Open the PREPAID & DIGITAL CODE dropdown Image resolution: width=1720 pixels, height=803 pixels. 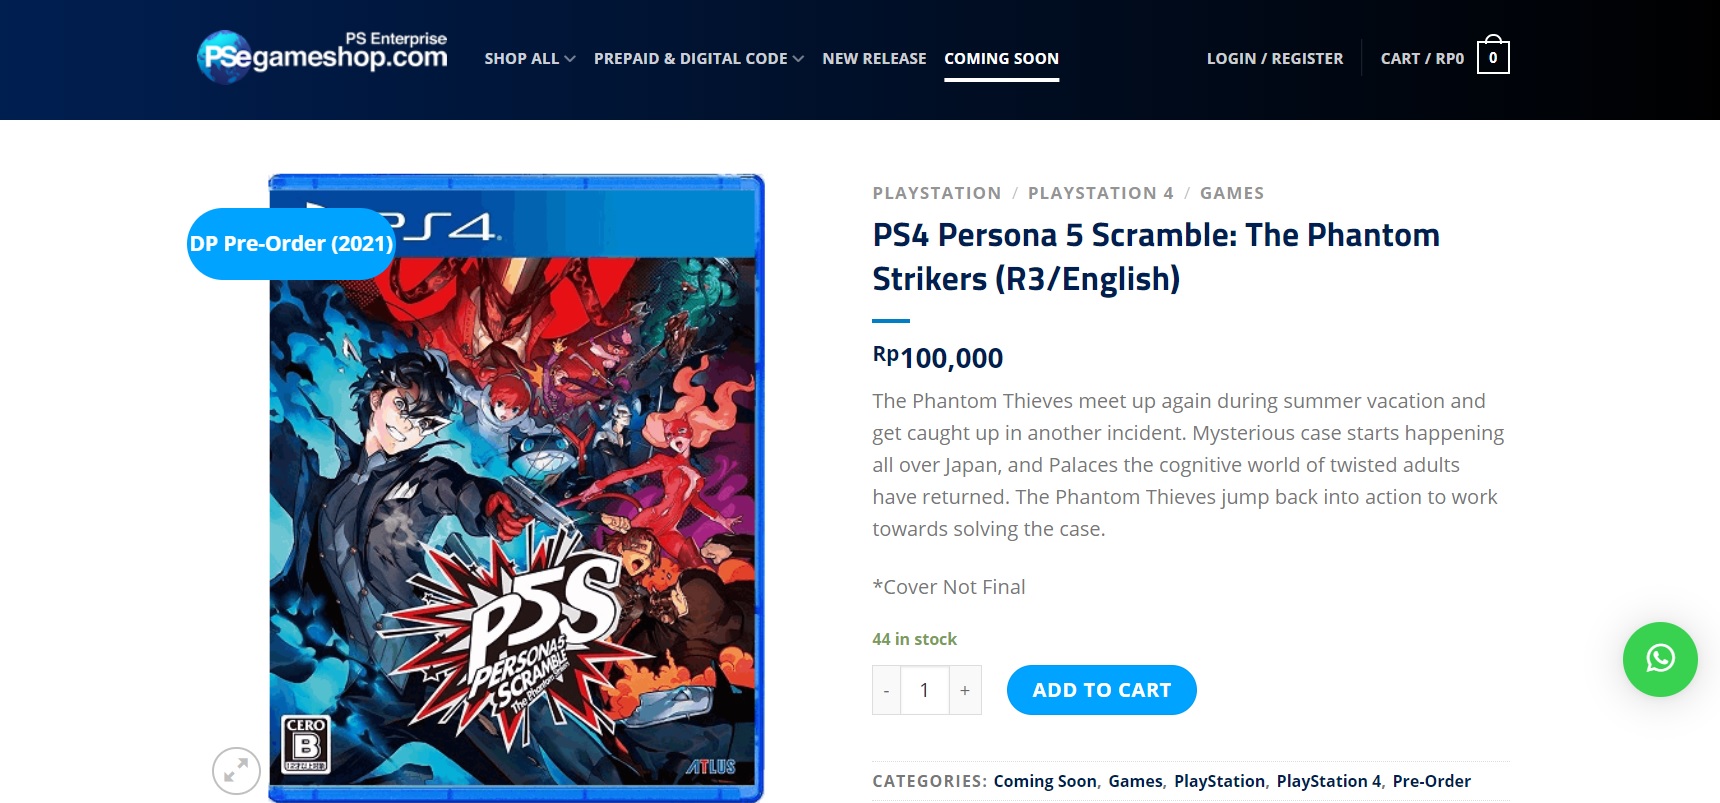pos(690,58)
